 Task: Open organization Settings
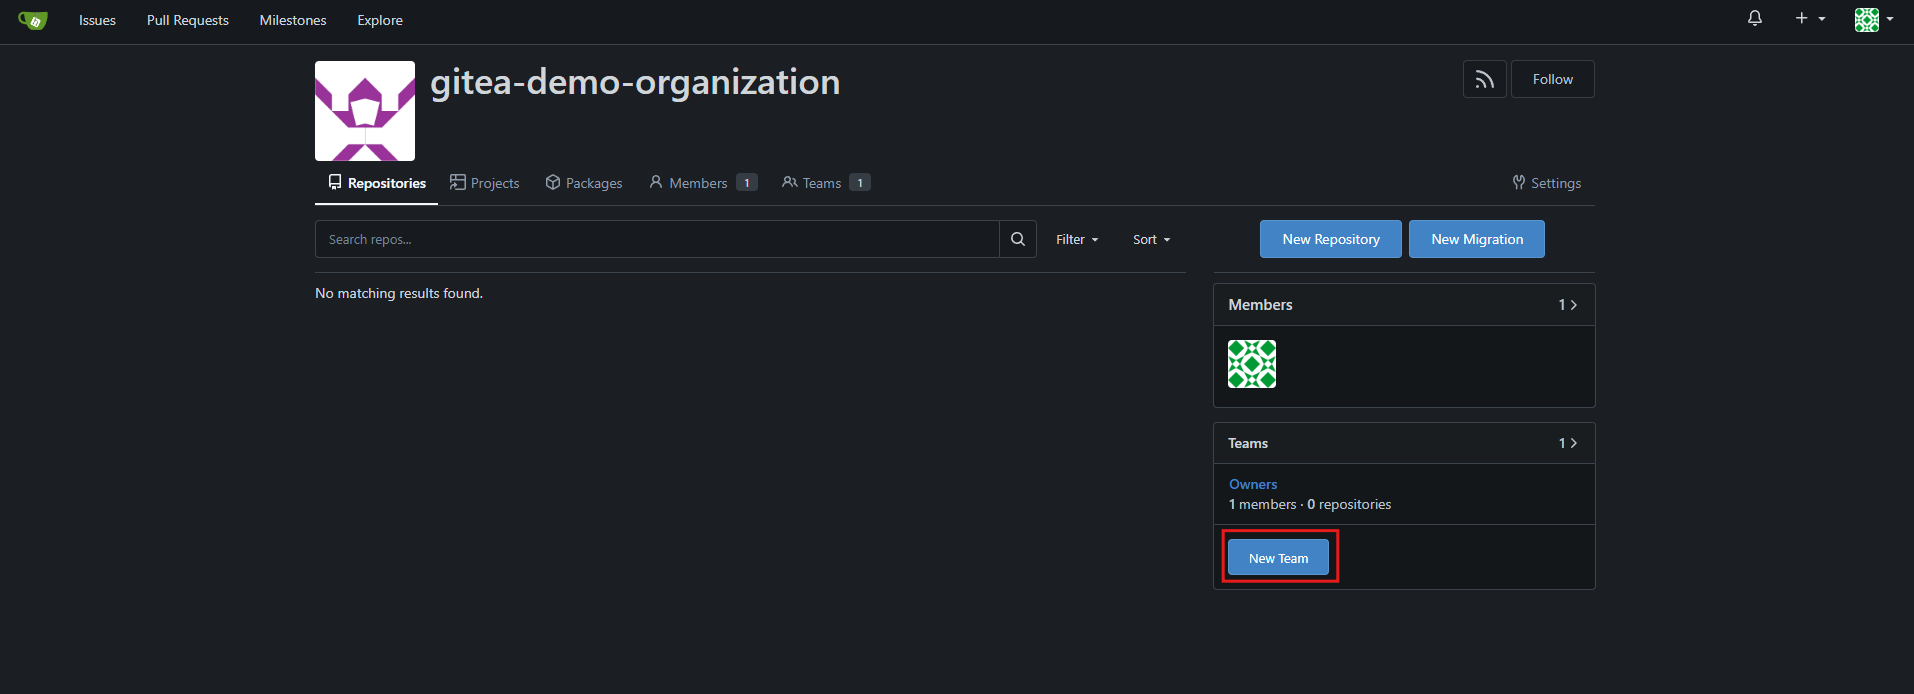tap(1547, 183)
